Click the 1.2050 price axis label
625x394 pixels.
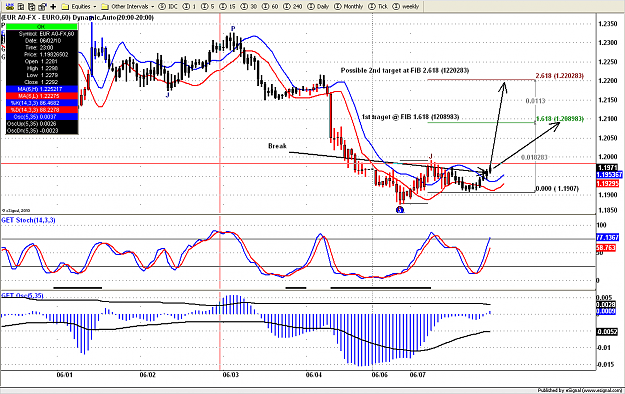tap(608, 138)
